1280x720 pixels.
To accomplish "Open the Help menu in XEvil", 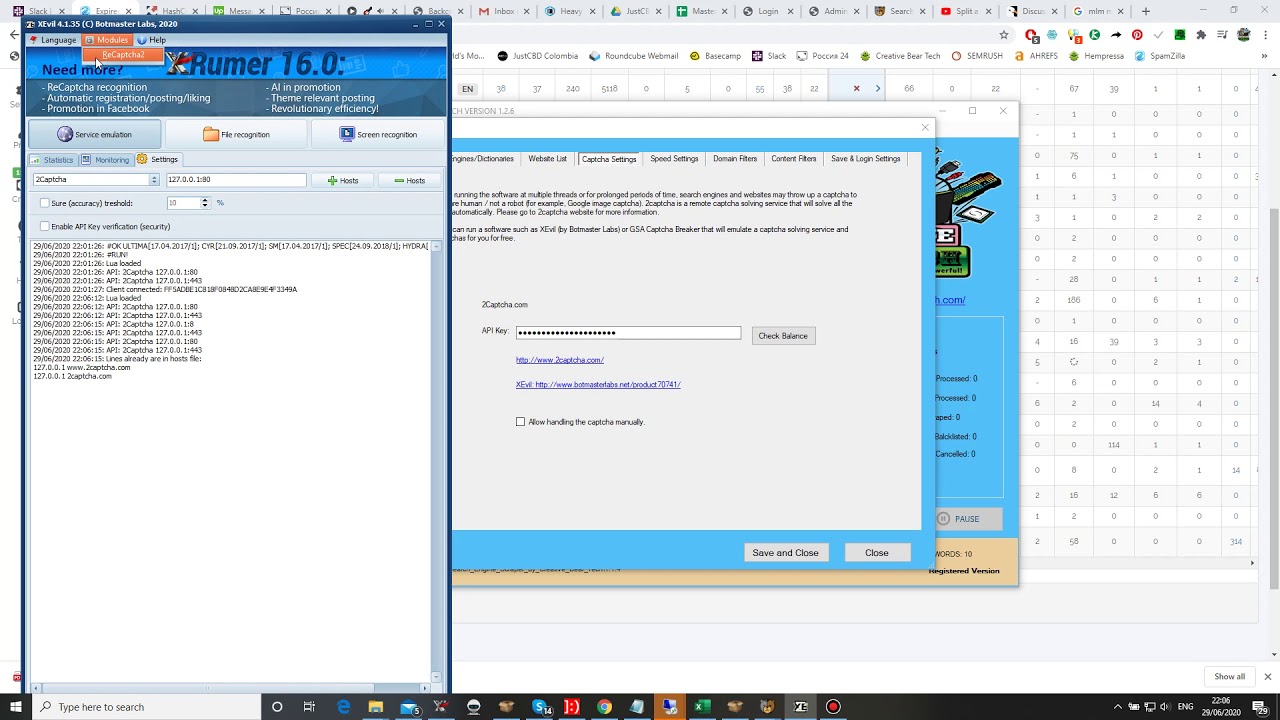I will [x=152, y=40].
